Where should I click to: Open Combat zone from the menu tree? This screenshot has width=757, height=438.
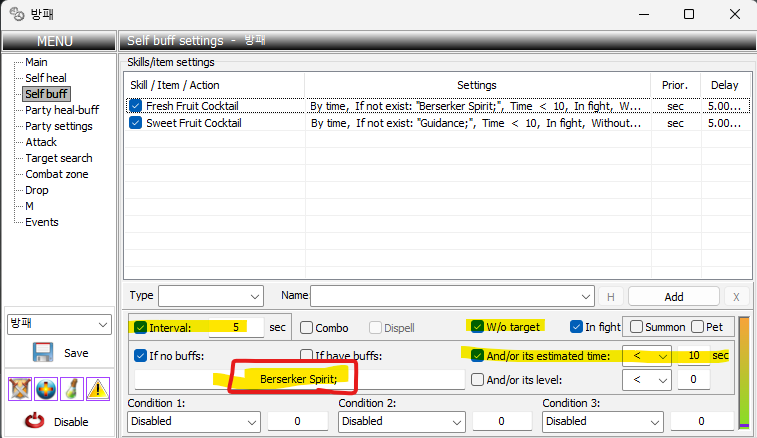(x=56, y=174)
